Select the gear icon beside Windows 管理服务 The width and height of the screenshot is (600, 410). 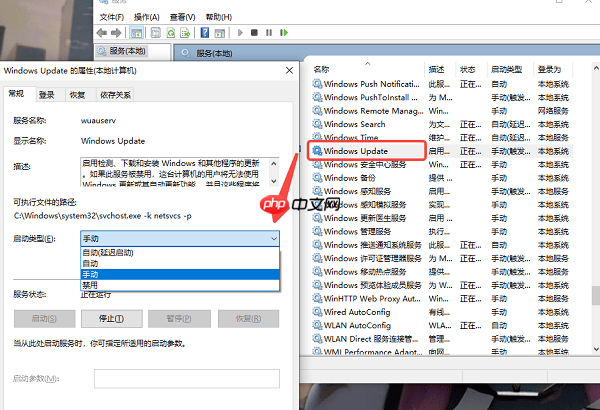(x=317, y=231)
